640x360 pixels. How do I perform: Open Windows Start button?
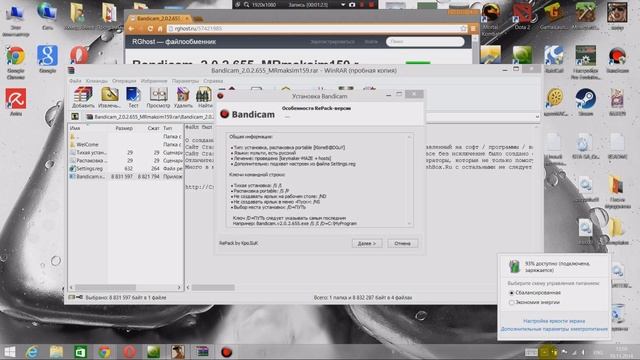point(9,352)
